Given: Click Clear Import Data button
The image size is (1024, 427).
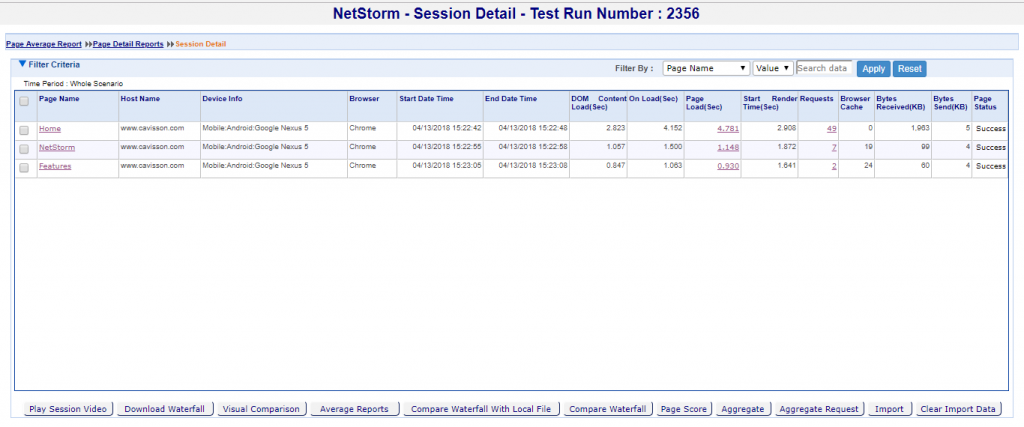Looking at the screenshot, I should [x=957, y=409].
